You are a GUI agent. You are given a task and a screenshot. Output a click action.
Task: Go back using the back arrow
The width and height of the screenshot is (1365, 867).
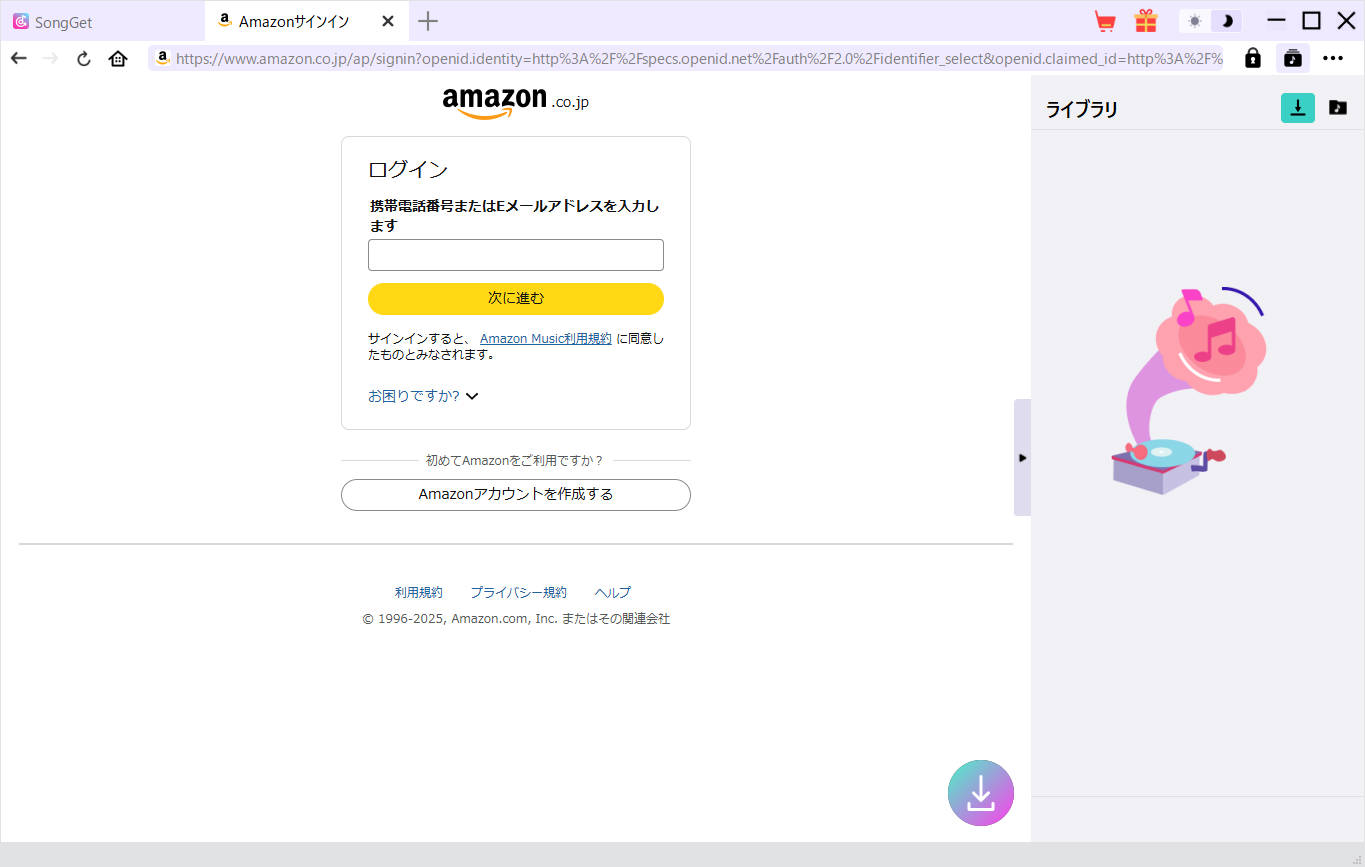tap(18, 58)
